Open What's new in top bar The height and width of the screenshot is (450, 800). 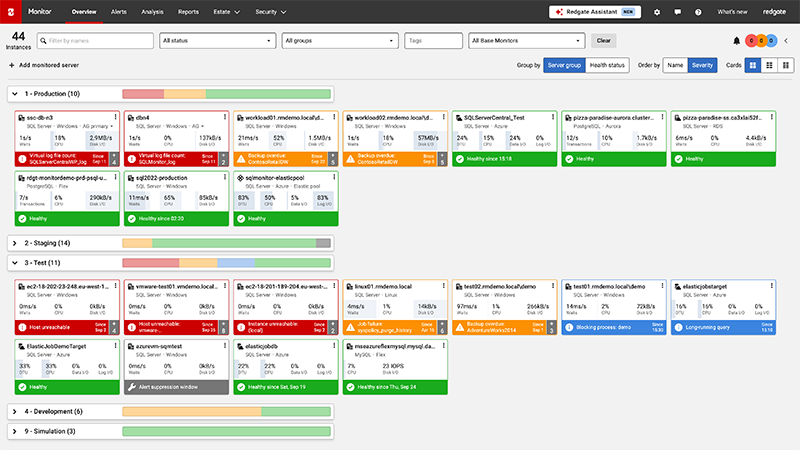732,12
